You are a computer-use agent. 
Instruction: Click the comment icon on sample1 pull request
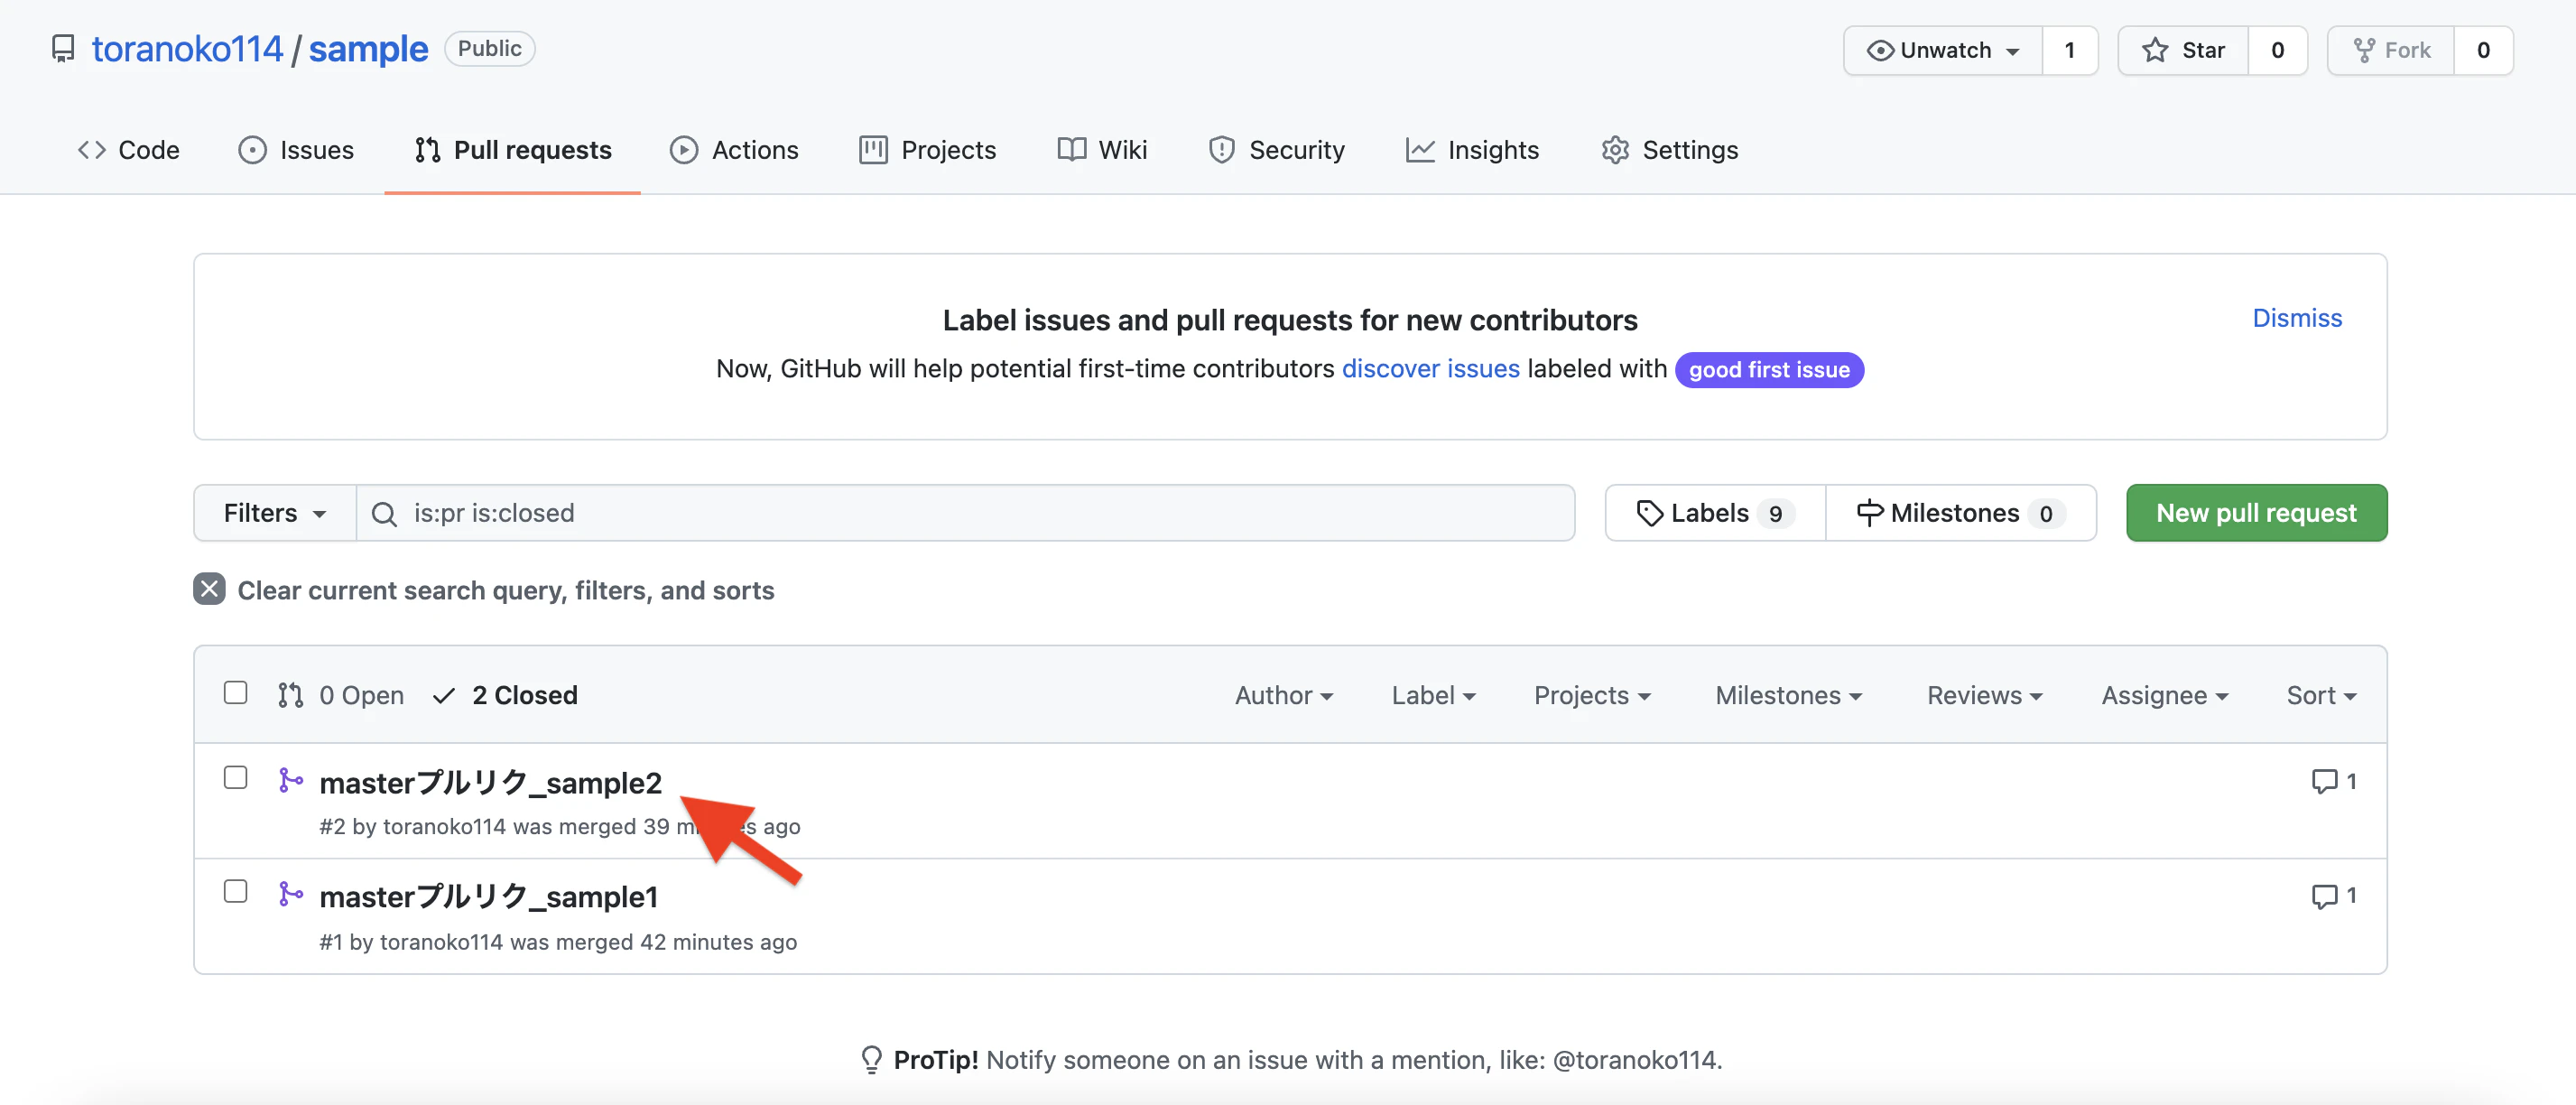pos(2324,896)
